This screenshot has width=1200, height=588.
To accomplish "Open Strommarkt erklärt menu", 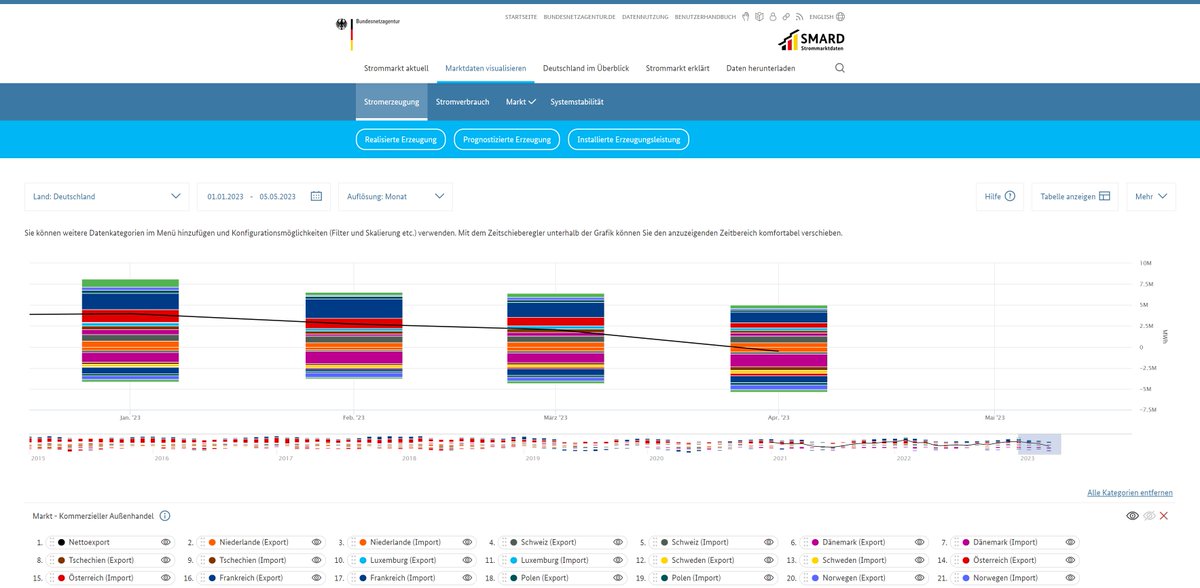I will [x=678, y=68].
